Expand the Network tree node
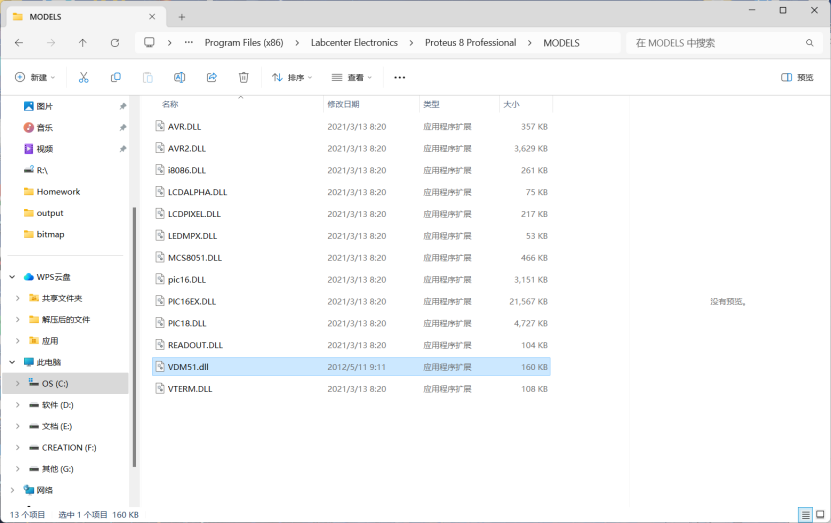 point(12,490)
